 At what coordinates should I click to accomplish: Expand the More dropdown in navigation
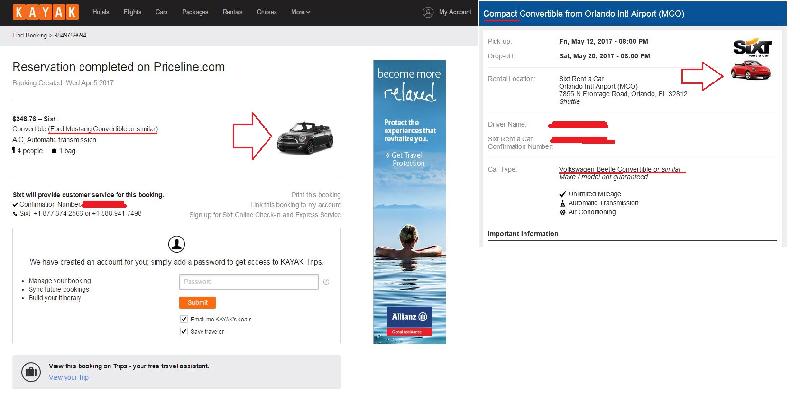pyautogui.click(x=301, y=12)
